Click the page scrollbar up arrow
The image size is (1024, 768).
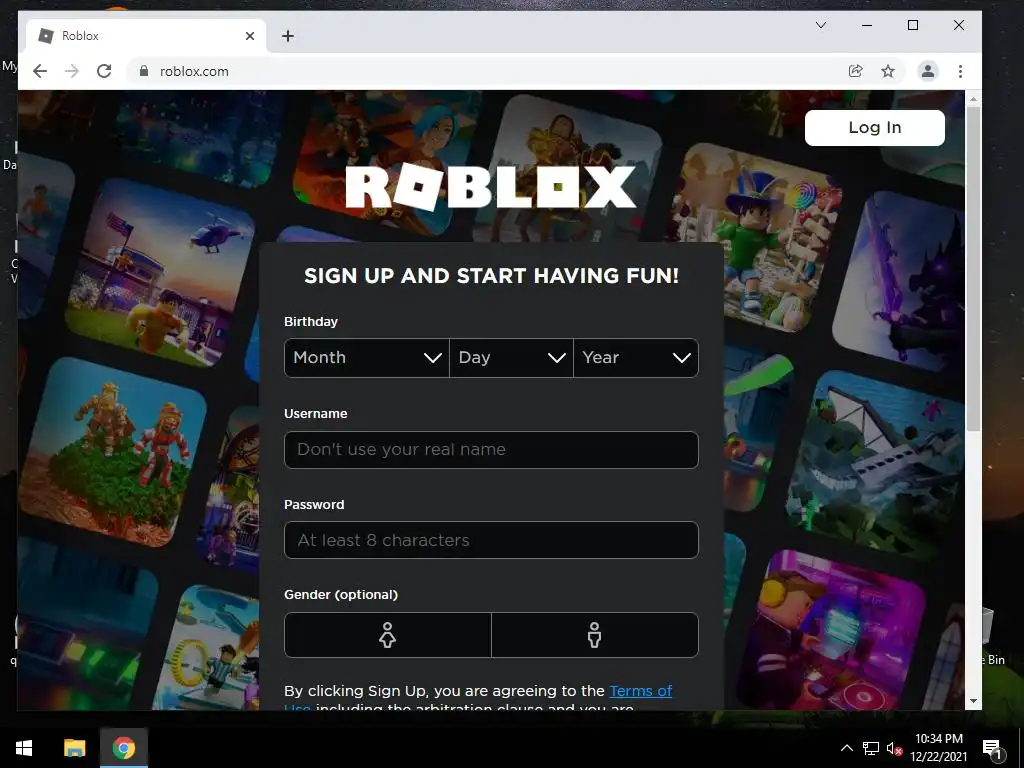tap(973, 99)
